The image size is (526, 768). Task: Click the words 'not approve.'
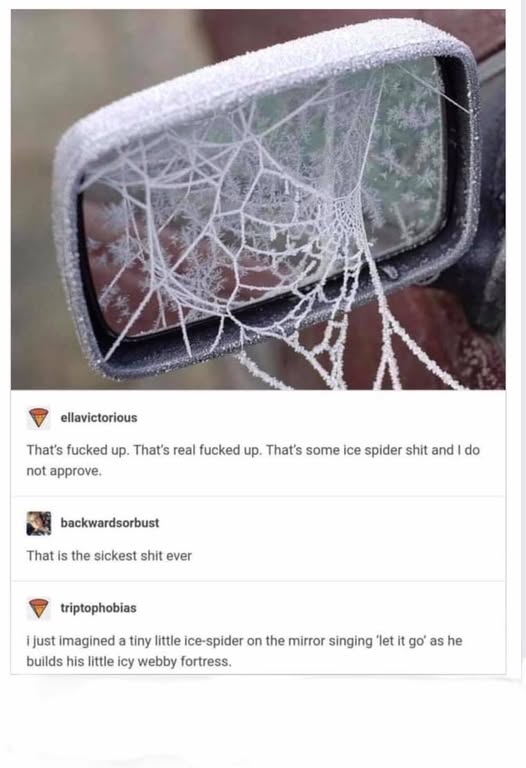click(64, 471)
